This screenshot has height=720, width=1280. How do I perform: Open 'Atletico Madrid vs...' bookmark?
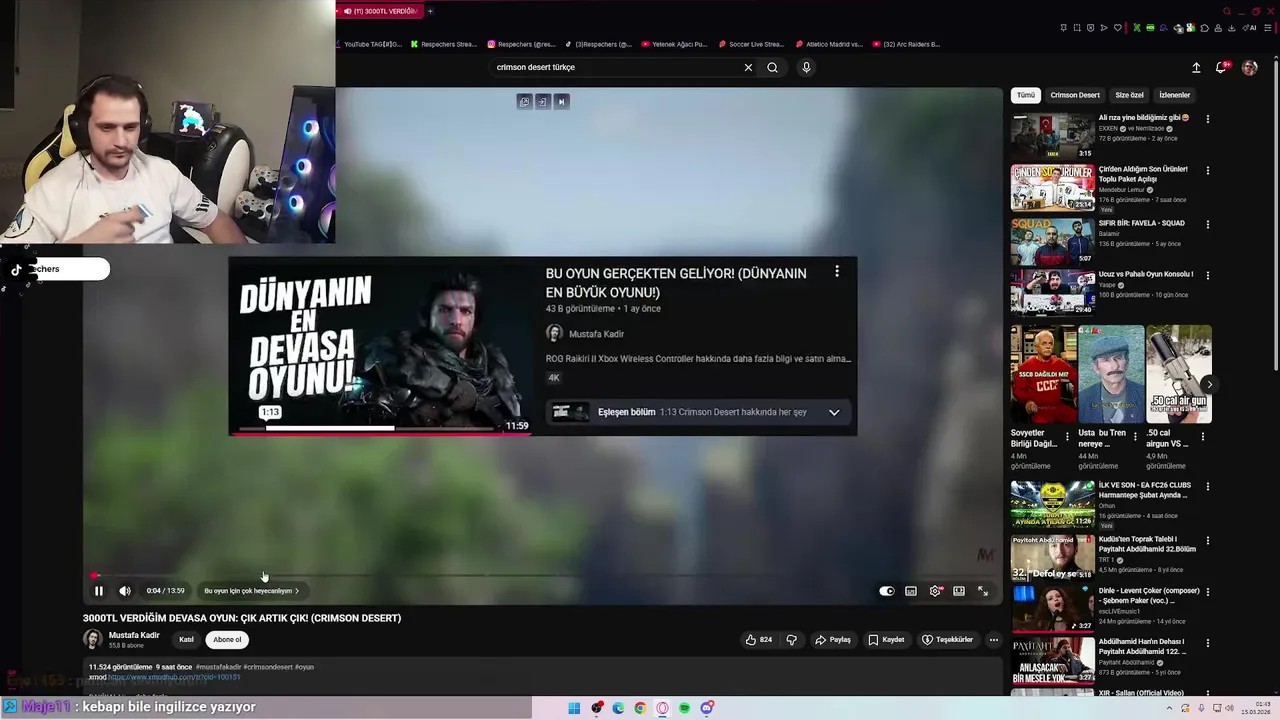coord(829,44)
